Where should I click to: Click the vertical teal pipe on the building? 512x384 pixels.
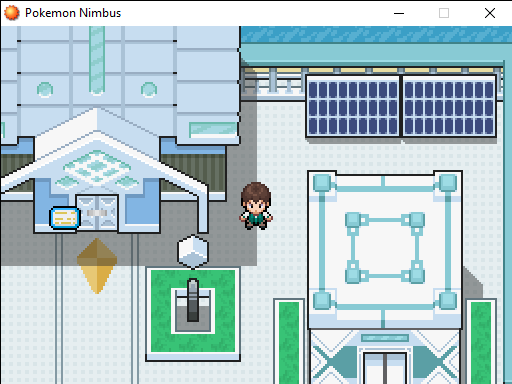(97, 60)
